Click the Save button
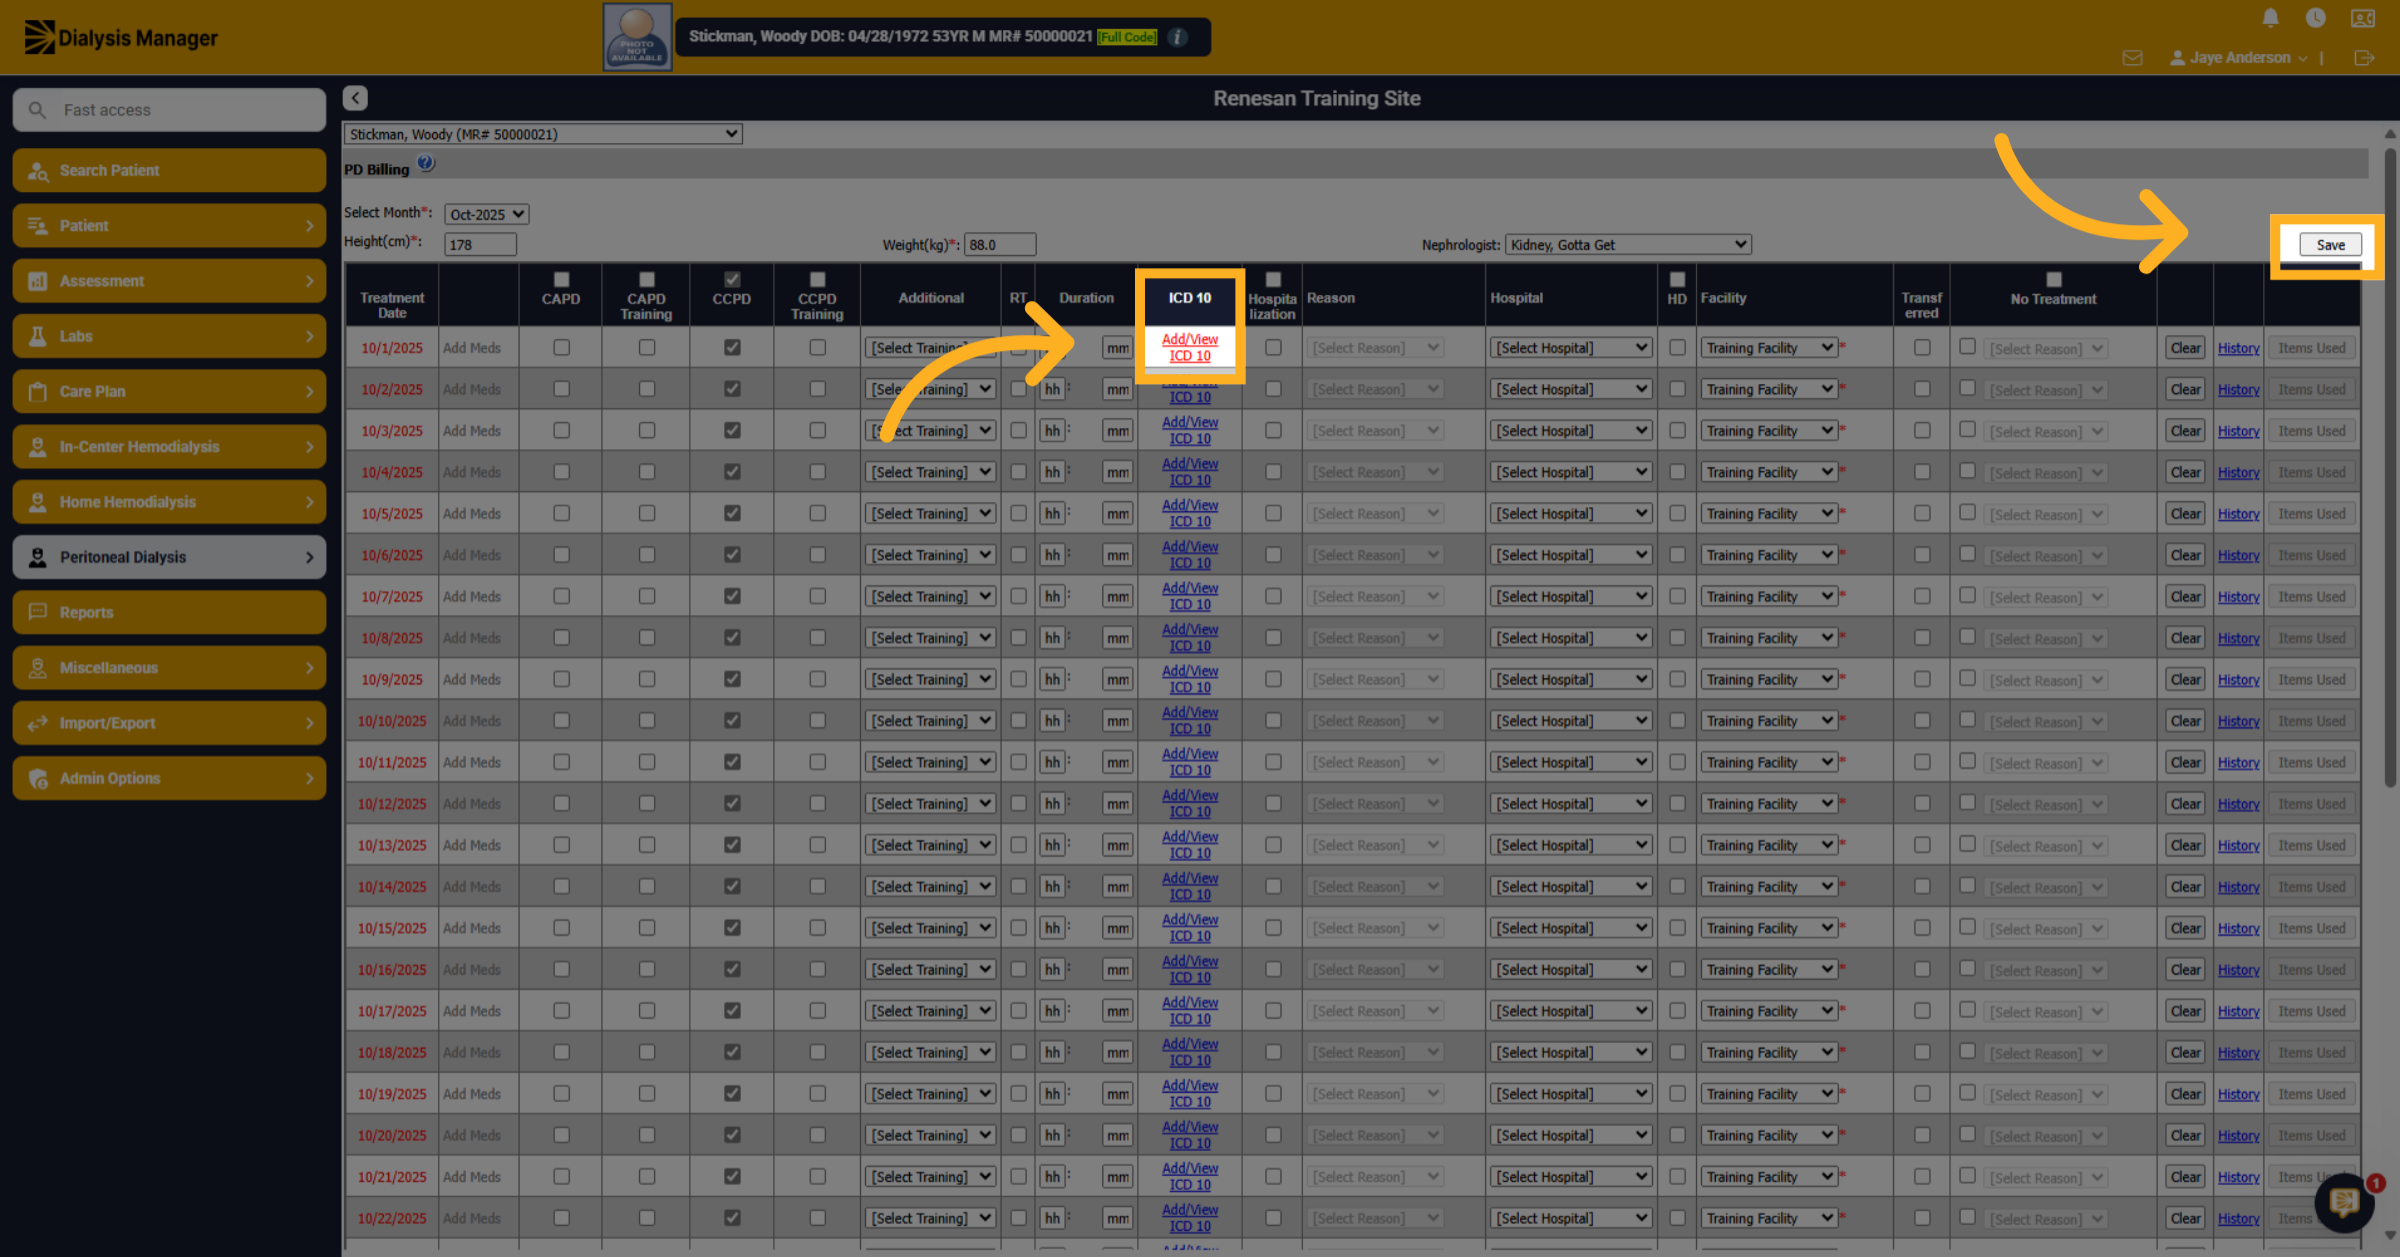The width and height of the screenshot is (2400, 1257). (2330, 245)
